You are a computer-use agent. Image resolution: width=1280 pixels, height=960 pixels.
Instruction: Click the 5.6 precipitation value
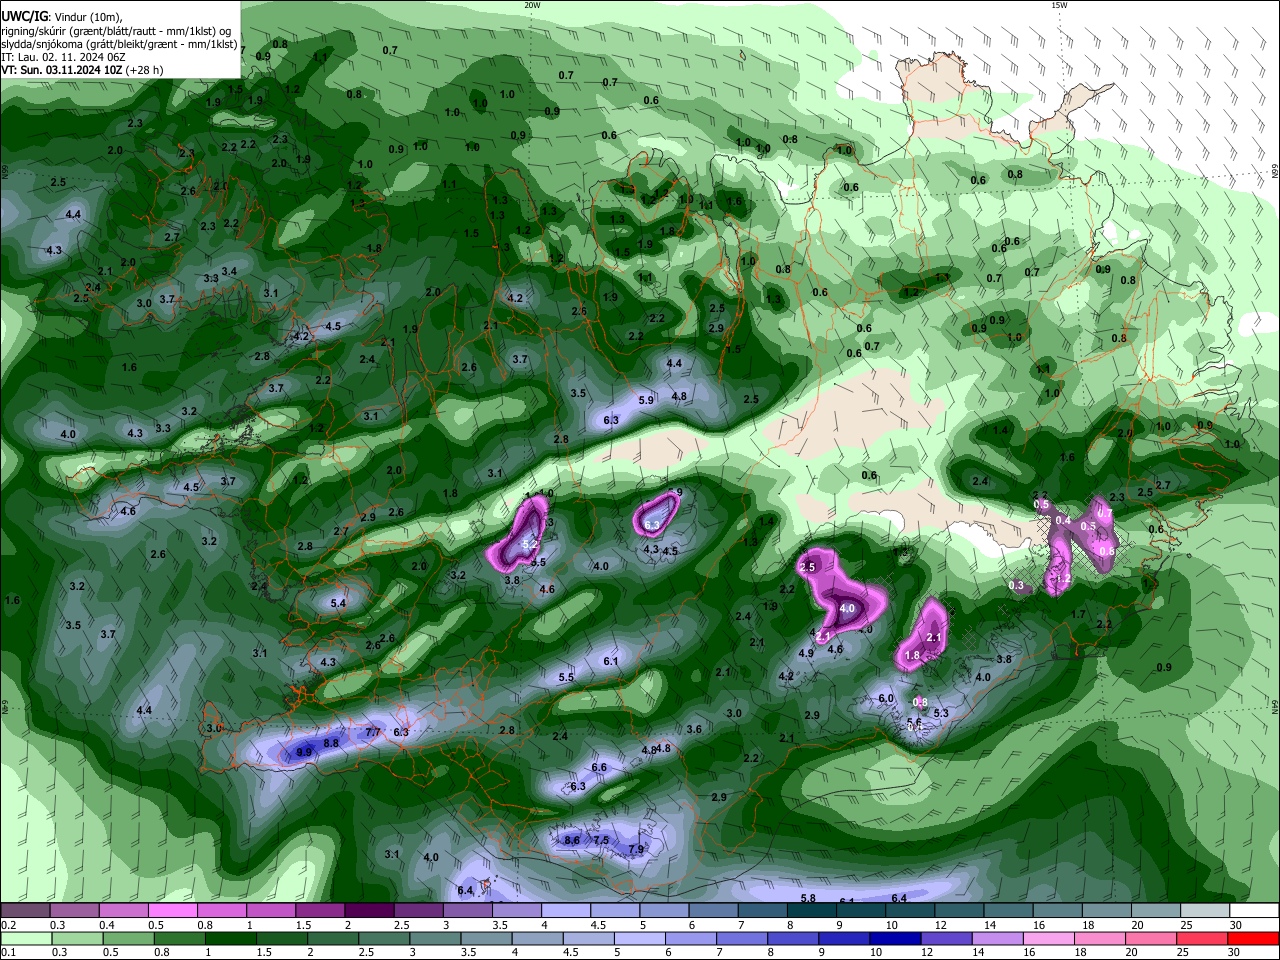point(914,723)
